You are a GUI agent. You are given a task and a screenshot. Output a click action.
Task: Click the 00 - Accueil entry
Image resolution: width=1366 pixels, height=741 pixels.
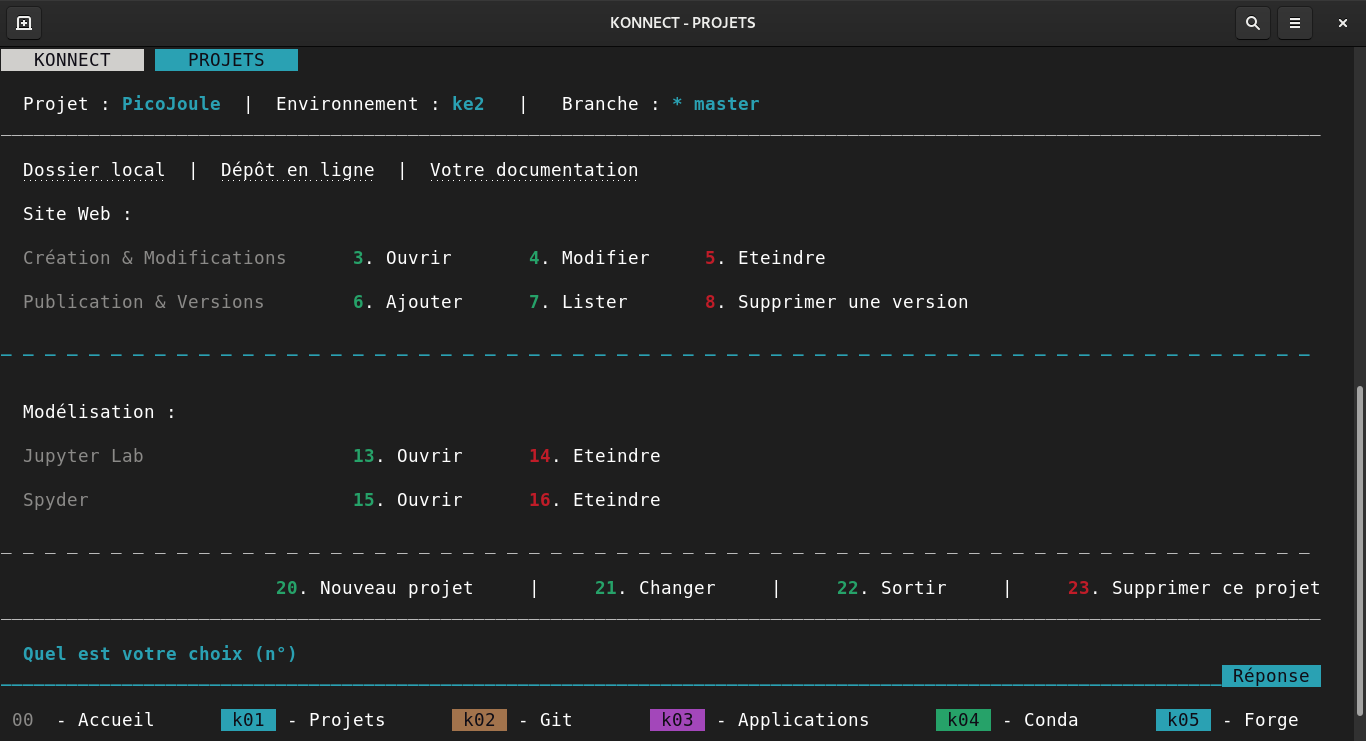(x=83, y=720)
